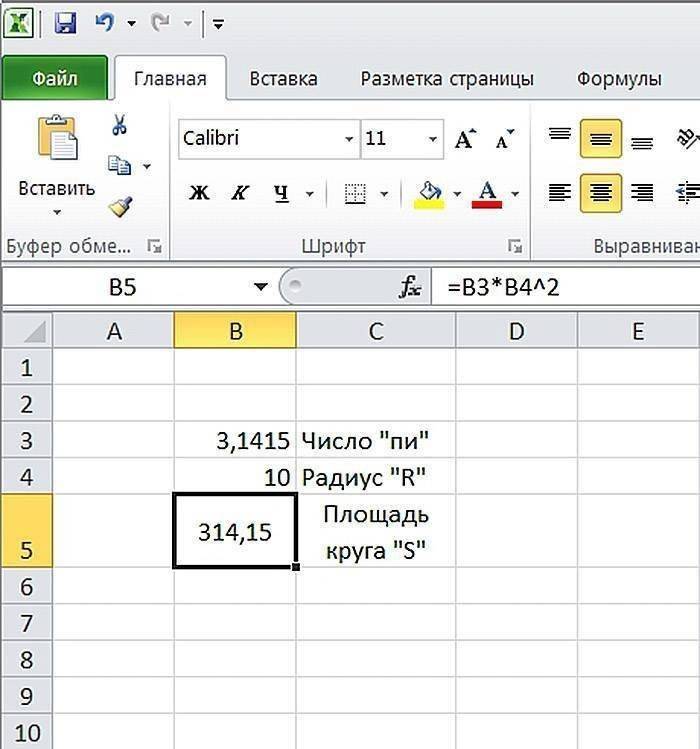Increase font size with large A icon
Viewport: 700px width, 749px height.
(x=465, y=139)
